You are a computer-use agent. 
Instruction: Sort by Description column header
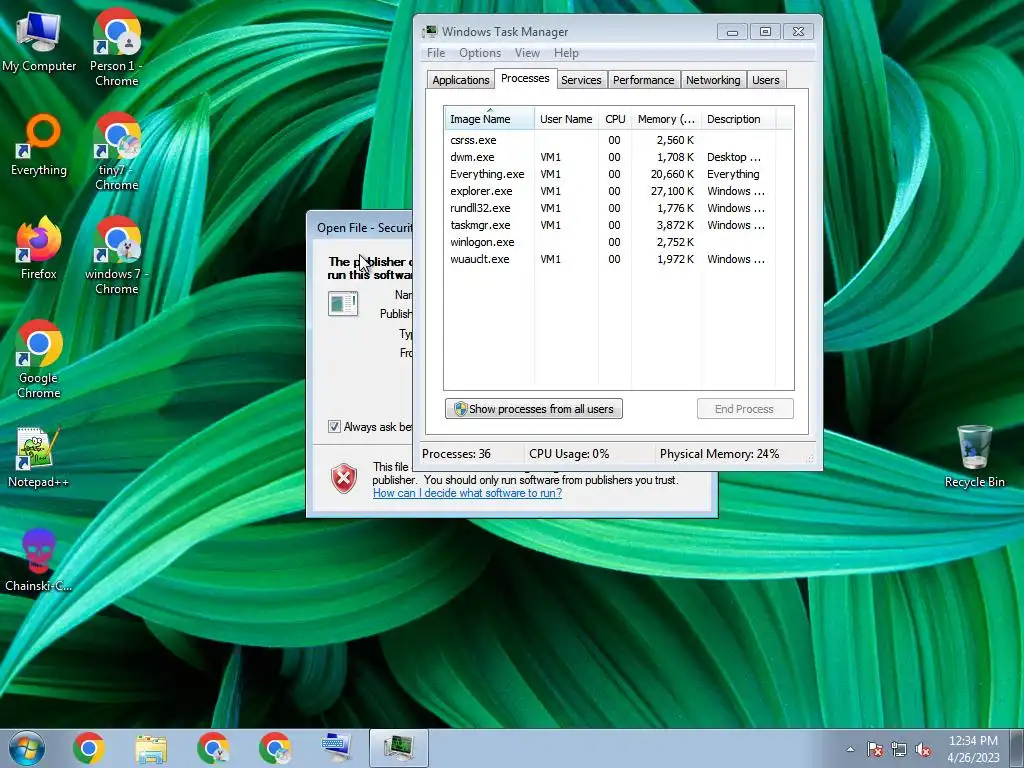[738, 119]
